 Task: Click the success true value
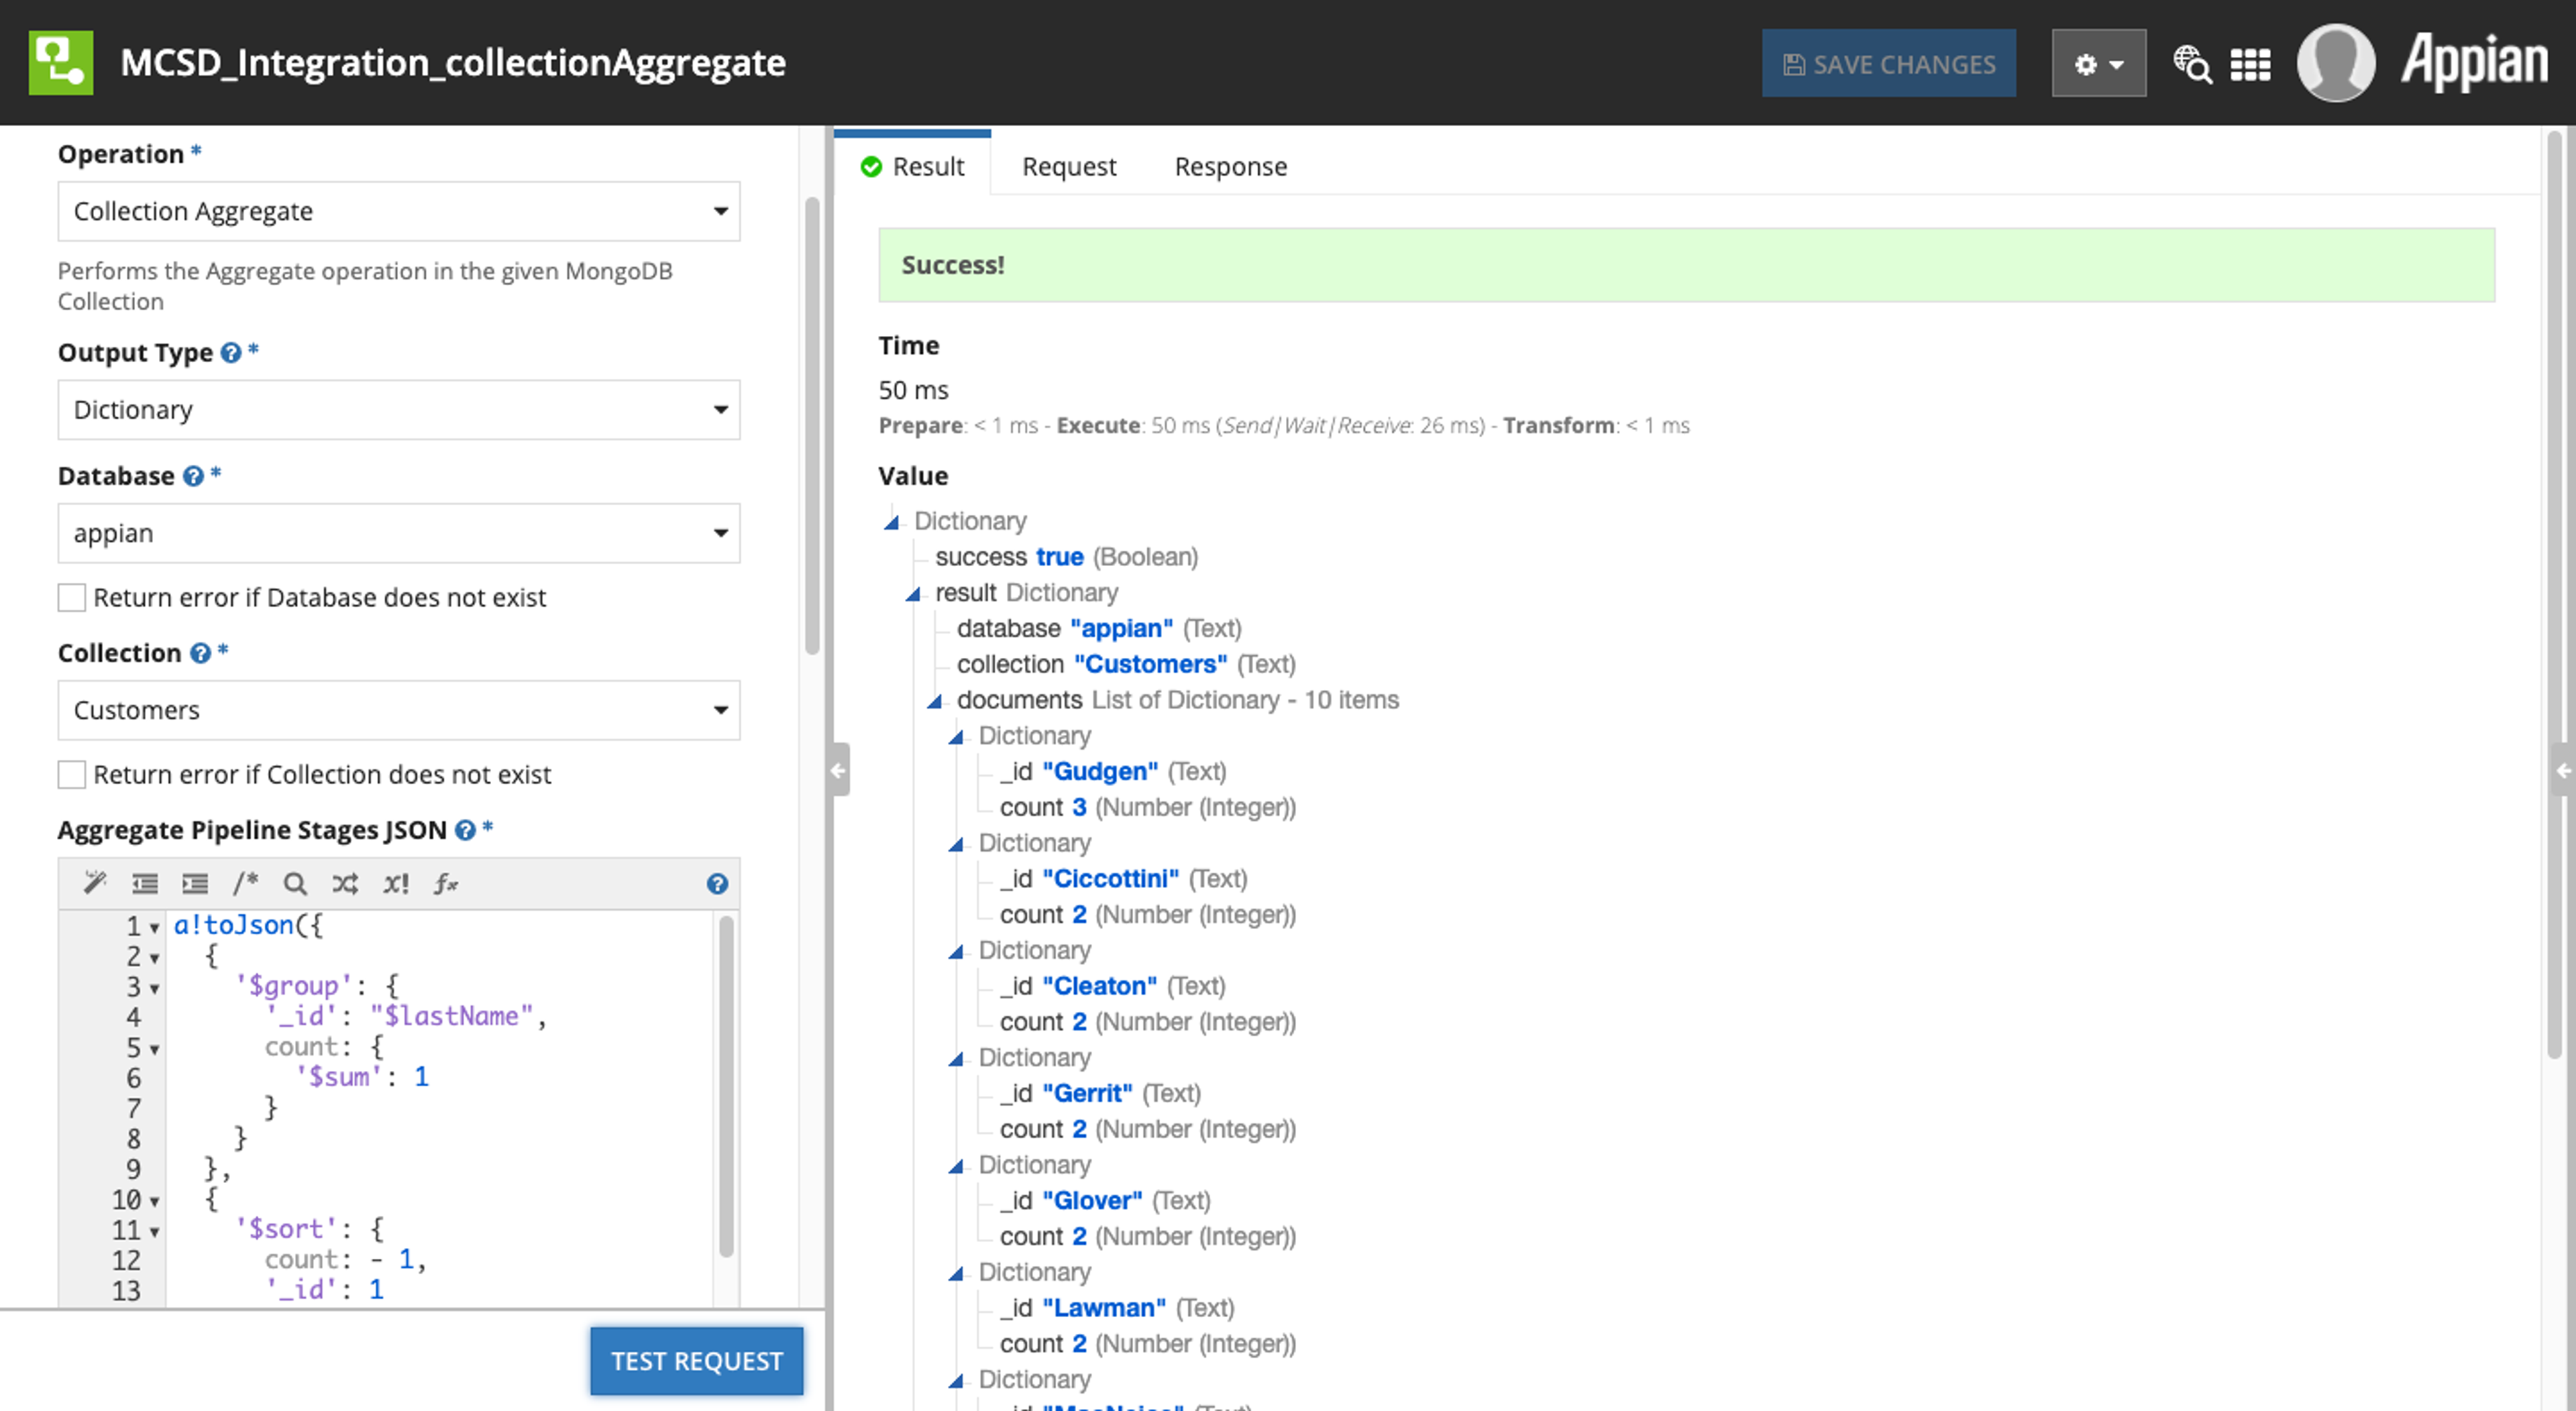click(1059, 557)
